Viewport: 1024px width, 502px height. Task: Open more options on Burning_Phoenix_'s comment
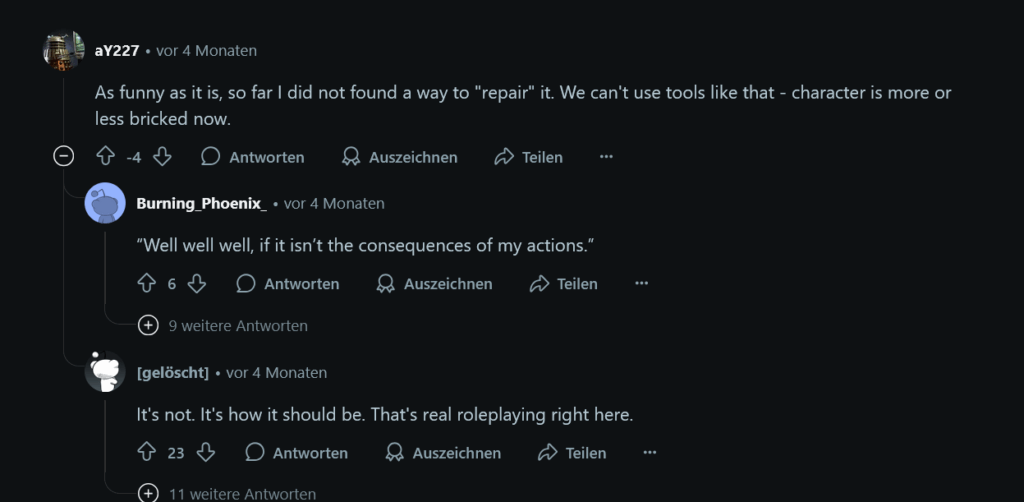[641, 284]
